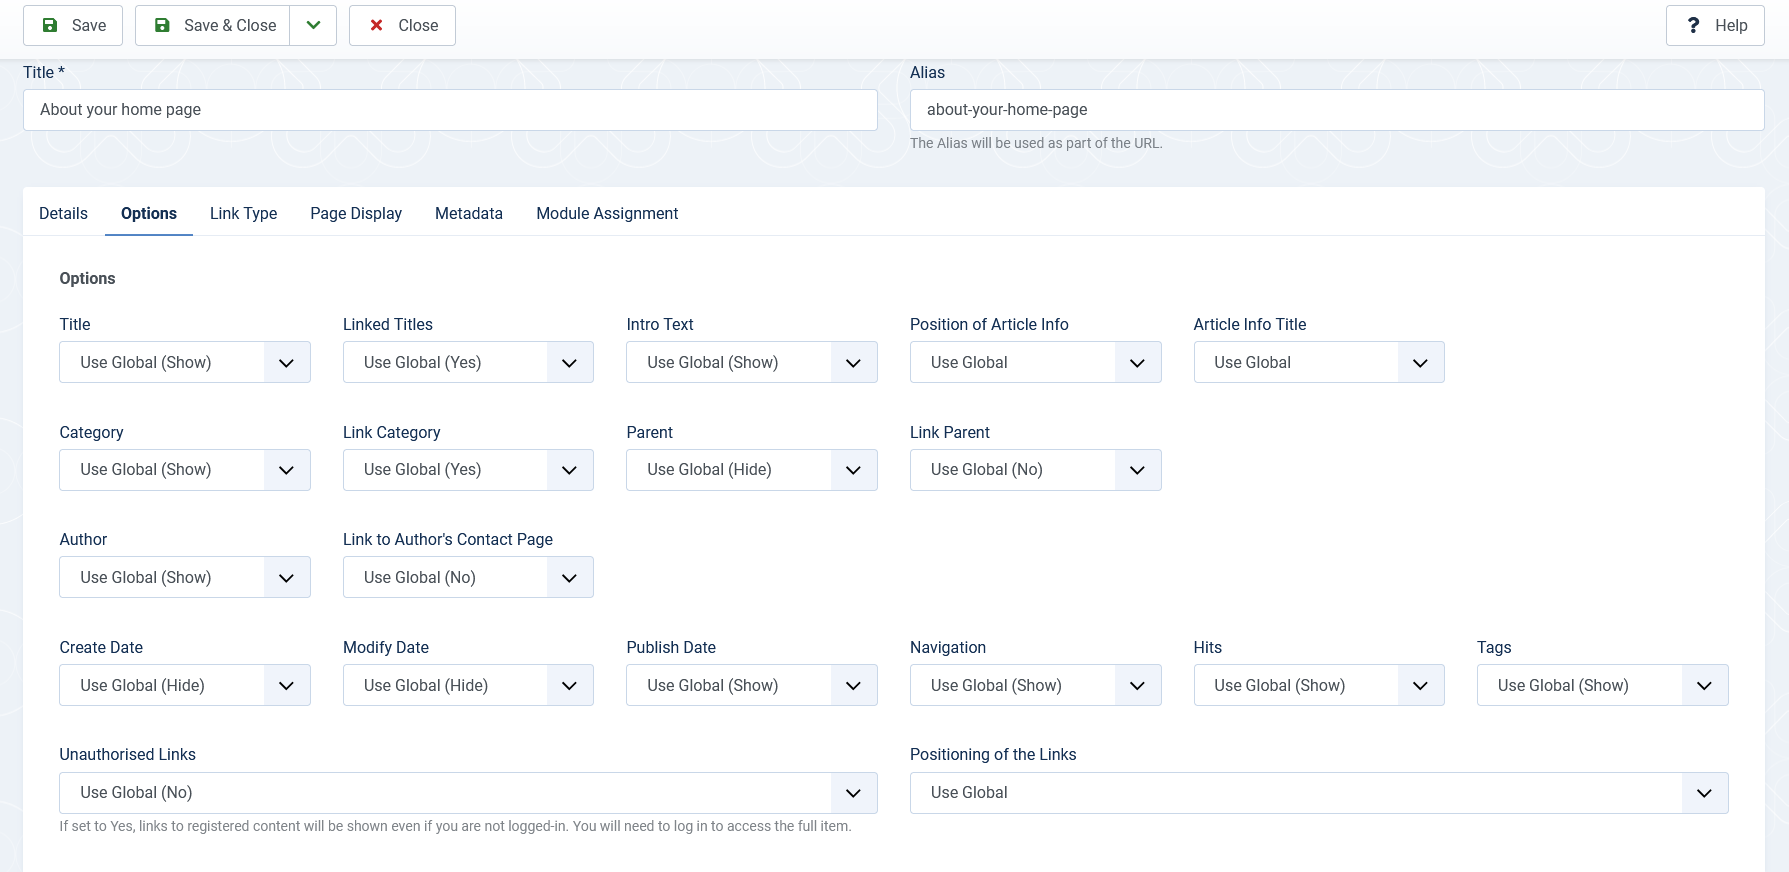This screenshot has height=872, width=1789.
Task: Open the Navigation dropdown
Action: click(x=1035, y=685)
